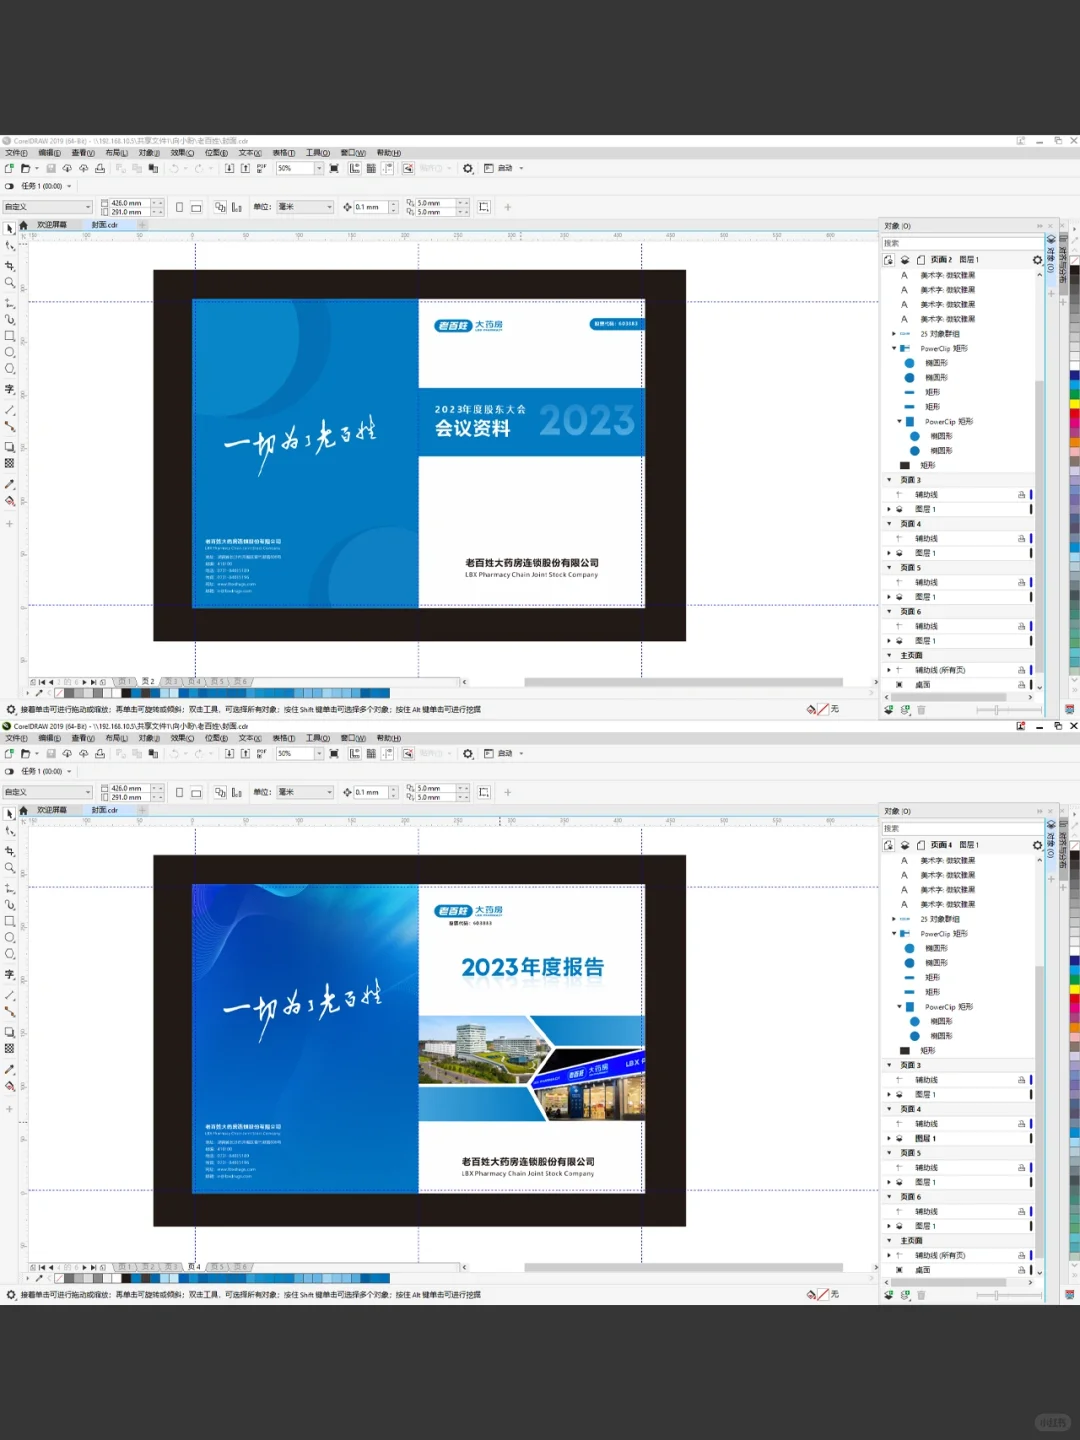Viewport: 1080px width, 1440px height.
Task: Go to first page arrow in 页面 4 window
Action: coord(42,1267)
